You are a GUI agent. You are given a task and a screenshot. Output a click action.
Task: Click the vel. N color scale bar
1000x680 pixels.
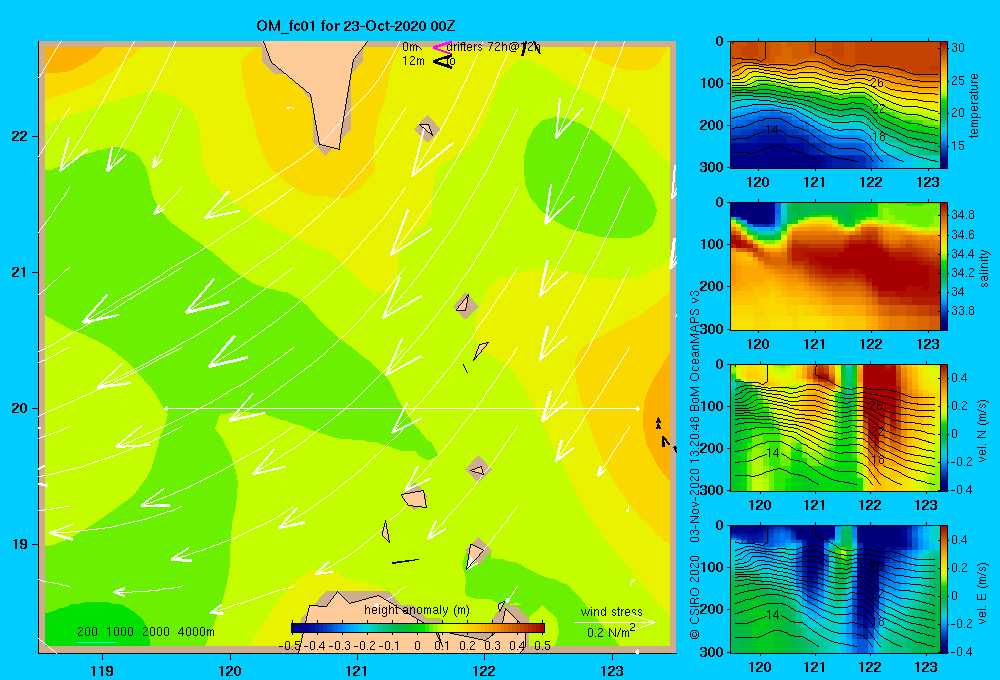pos(944,428)
